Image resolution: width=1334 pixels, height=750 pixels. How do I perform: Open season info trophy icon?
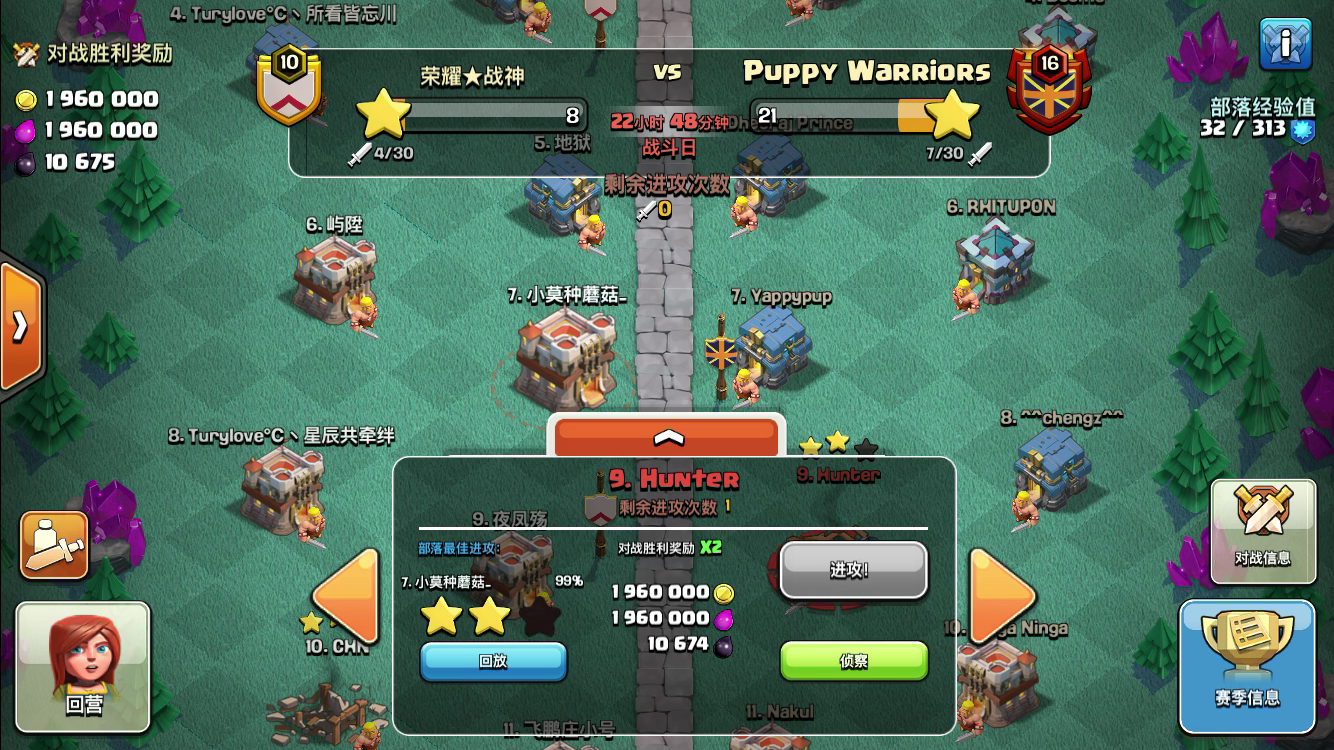tap(1246, 667)
